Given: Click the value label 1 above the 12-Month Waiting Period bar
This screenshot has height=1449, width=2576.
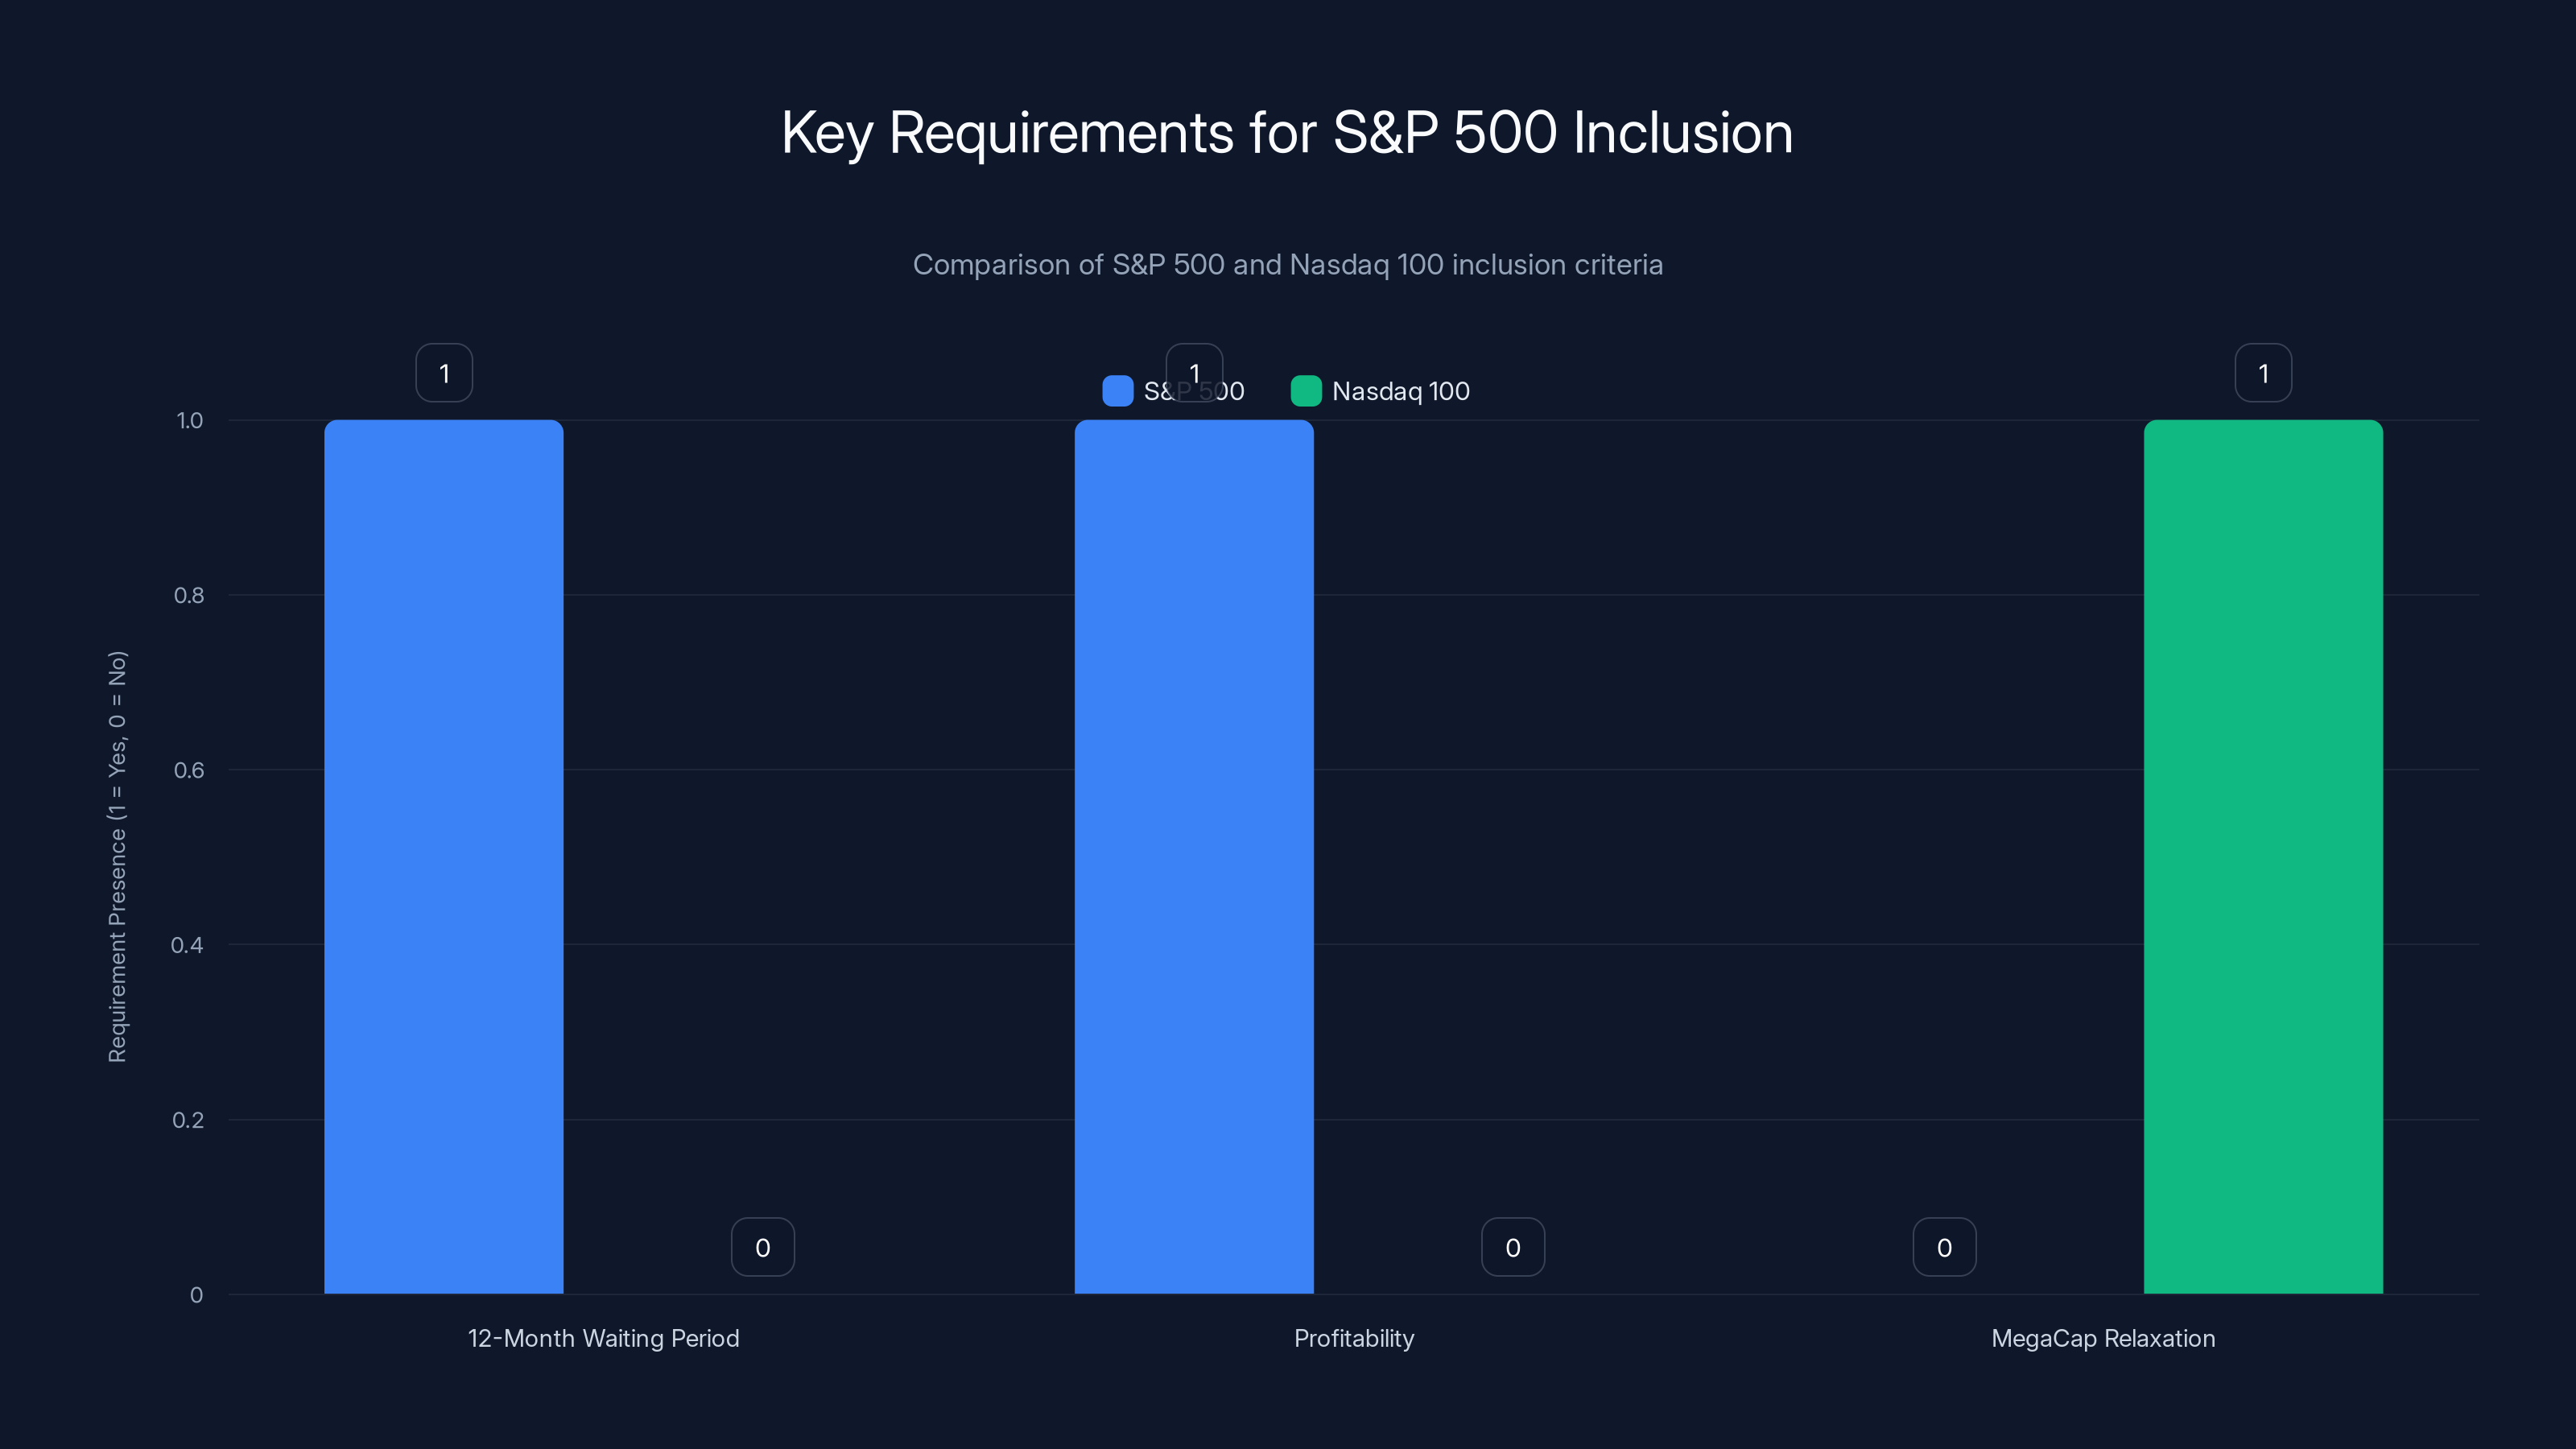Looking at the screenshot, I should [x=444, y=373].
